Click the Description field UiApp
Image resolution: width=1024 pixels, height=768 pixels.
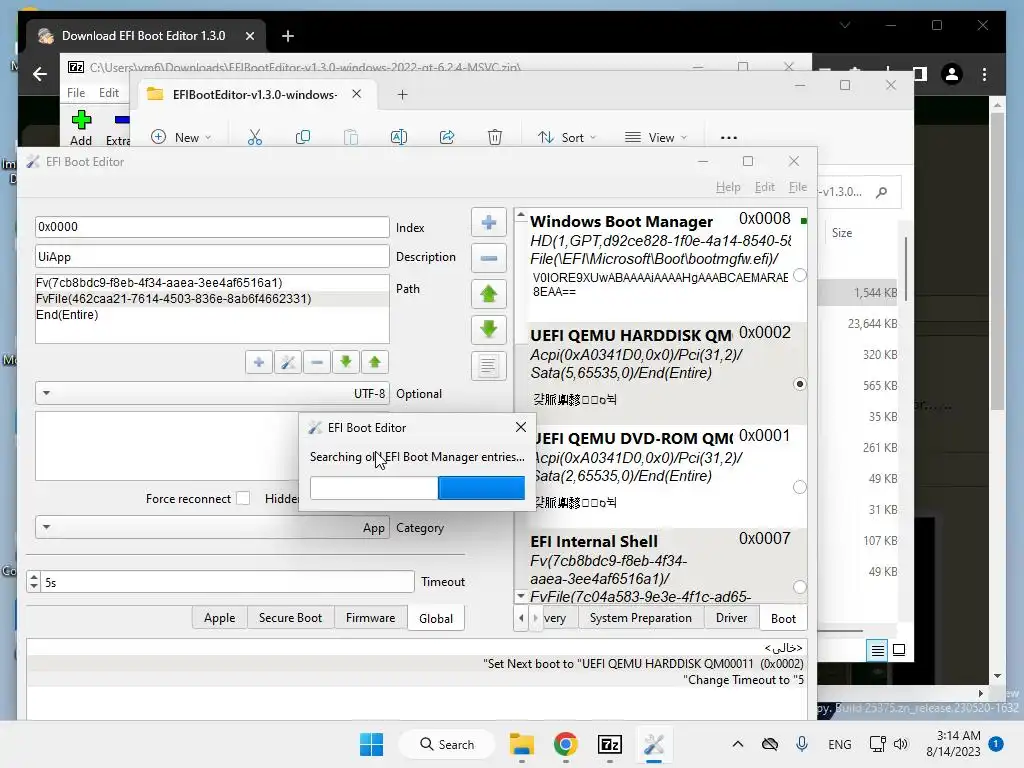click(212, 257)
